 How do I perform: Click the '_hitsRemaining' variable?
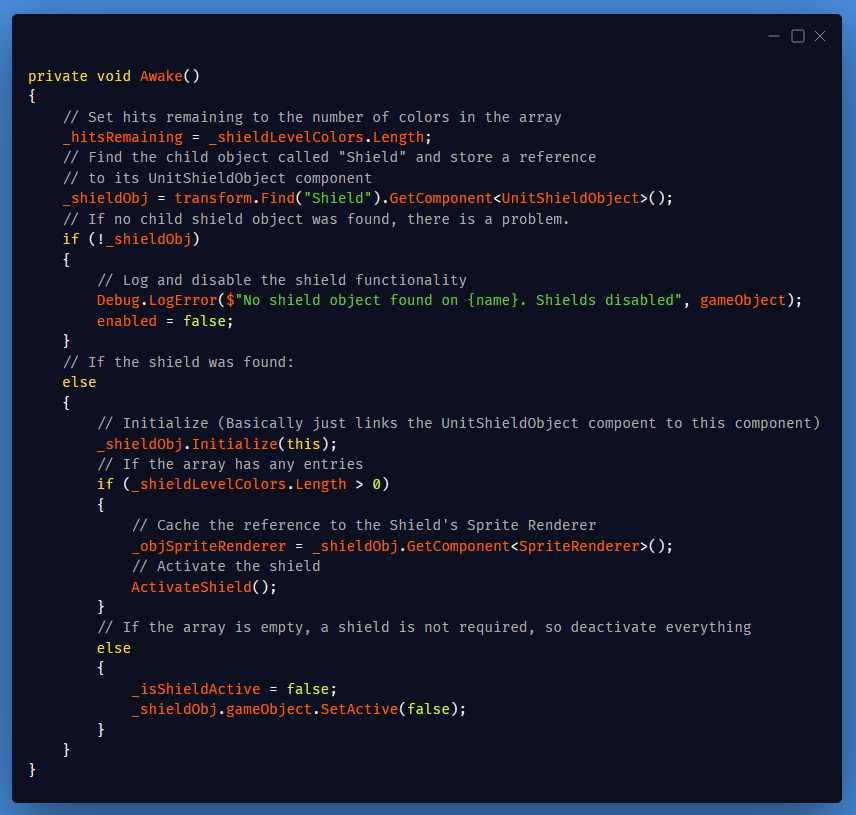coord(123,137)
